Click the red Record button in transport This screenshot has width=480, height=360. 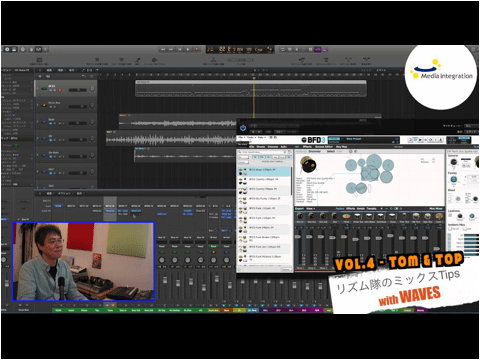[197, 49]
